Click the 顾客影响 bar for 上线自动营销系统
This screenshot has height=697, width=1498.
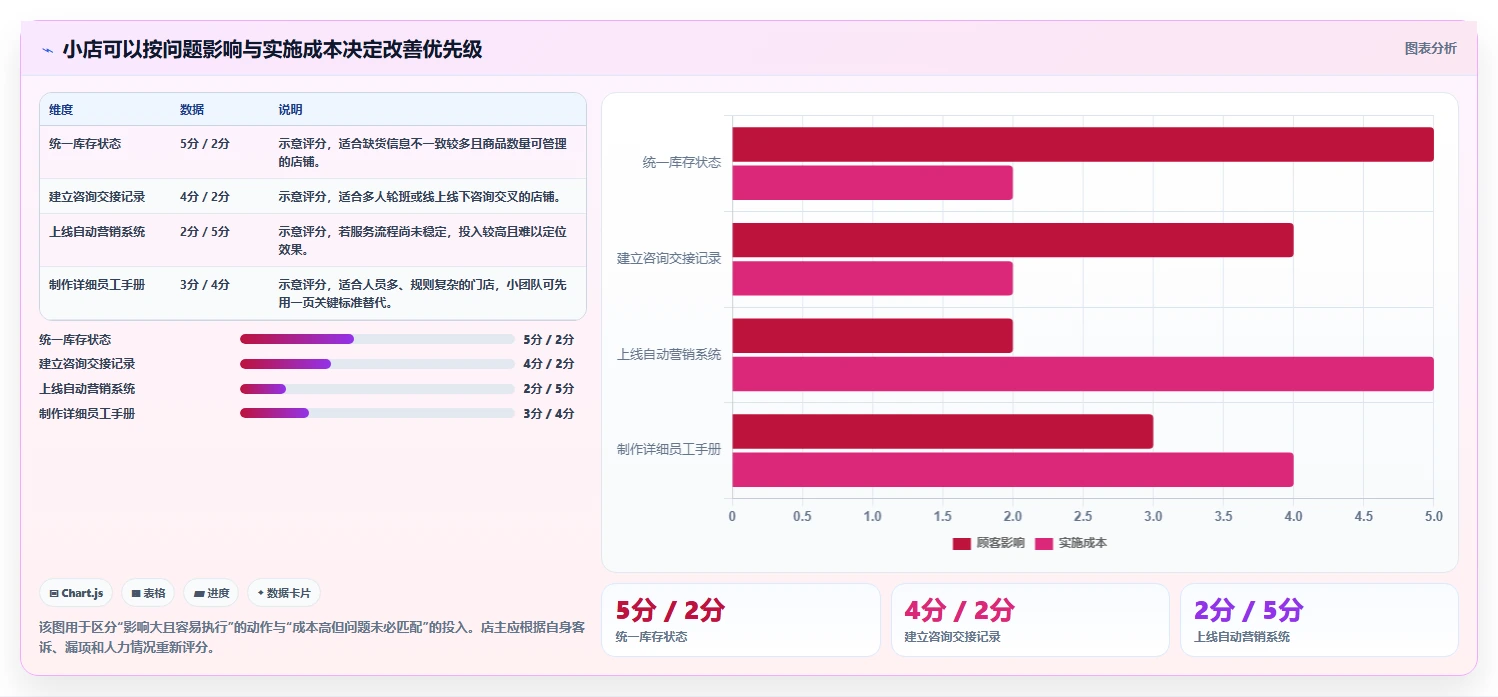pos(873,336)
